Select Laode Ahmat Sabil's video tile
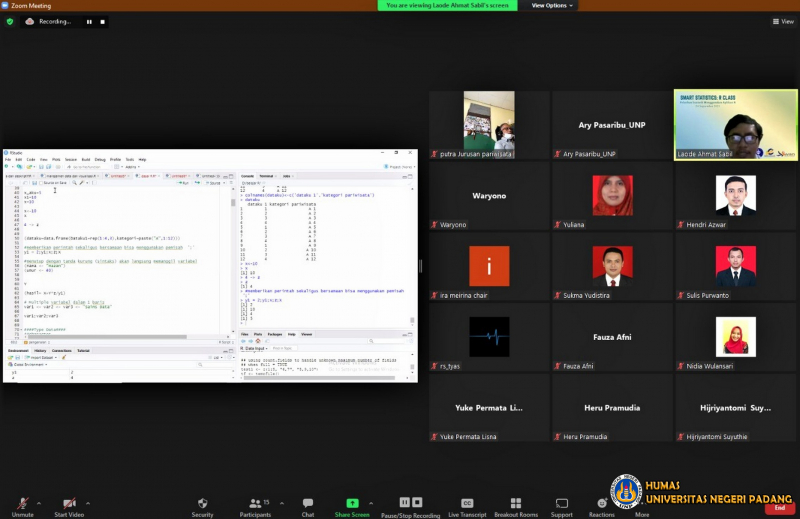Viewport: 800px width, 519px height. tap(736, 125)
